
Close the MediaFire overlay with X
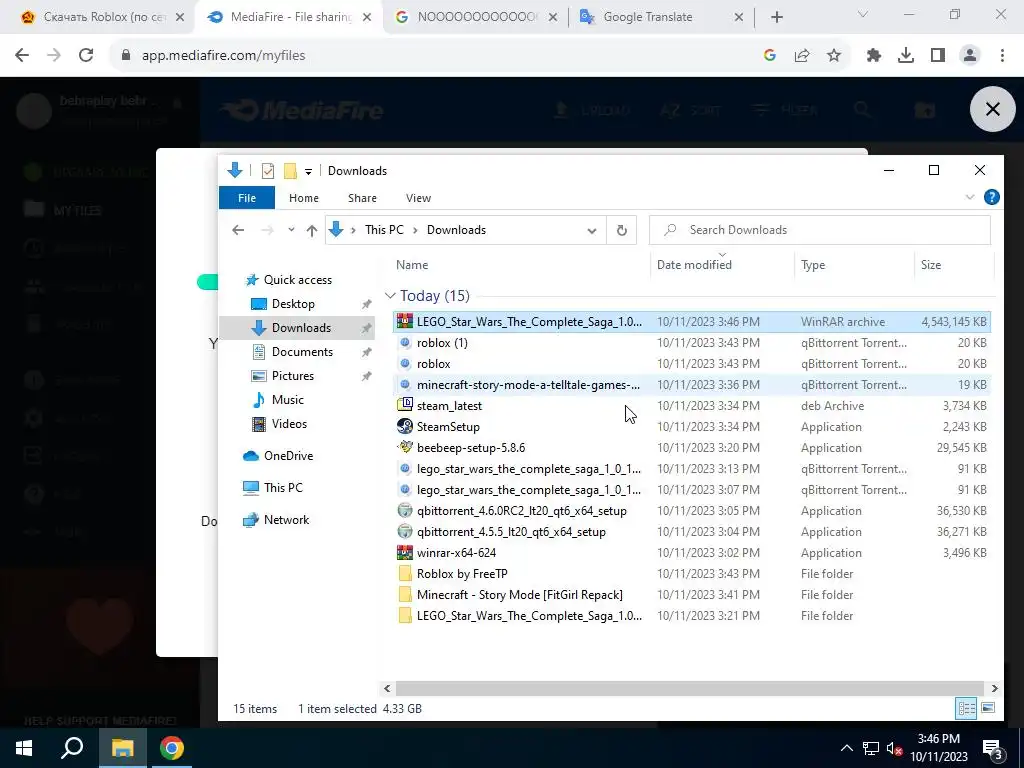[992, 109]
